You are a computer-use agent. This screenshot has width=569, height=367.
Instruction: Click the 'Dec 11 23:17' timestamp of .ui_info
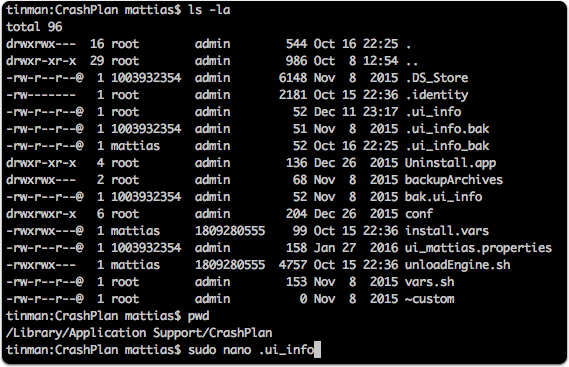pos(356,112)
